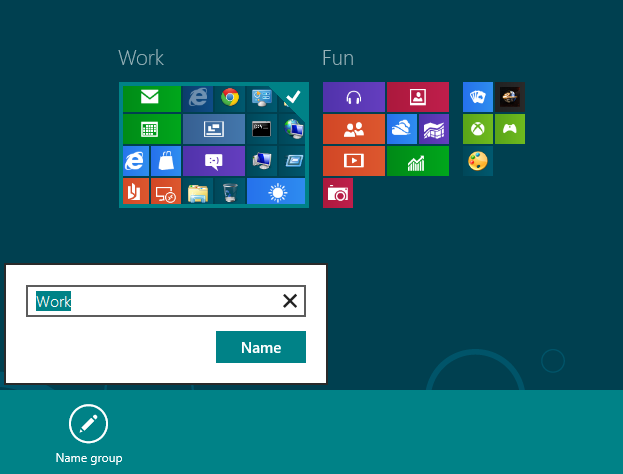This screenshot has width=623, height=474.
Task: Toggle the Work group selection checkmark
Action: [x=293, y=97]
